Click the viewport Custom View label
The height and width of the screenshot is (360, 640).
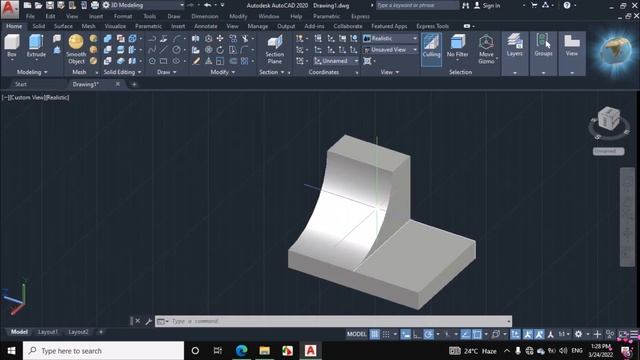coord(27,98)
